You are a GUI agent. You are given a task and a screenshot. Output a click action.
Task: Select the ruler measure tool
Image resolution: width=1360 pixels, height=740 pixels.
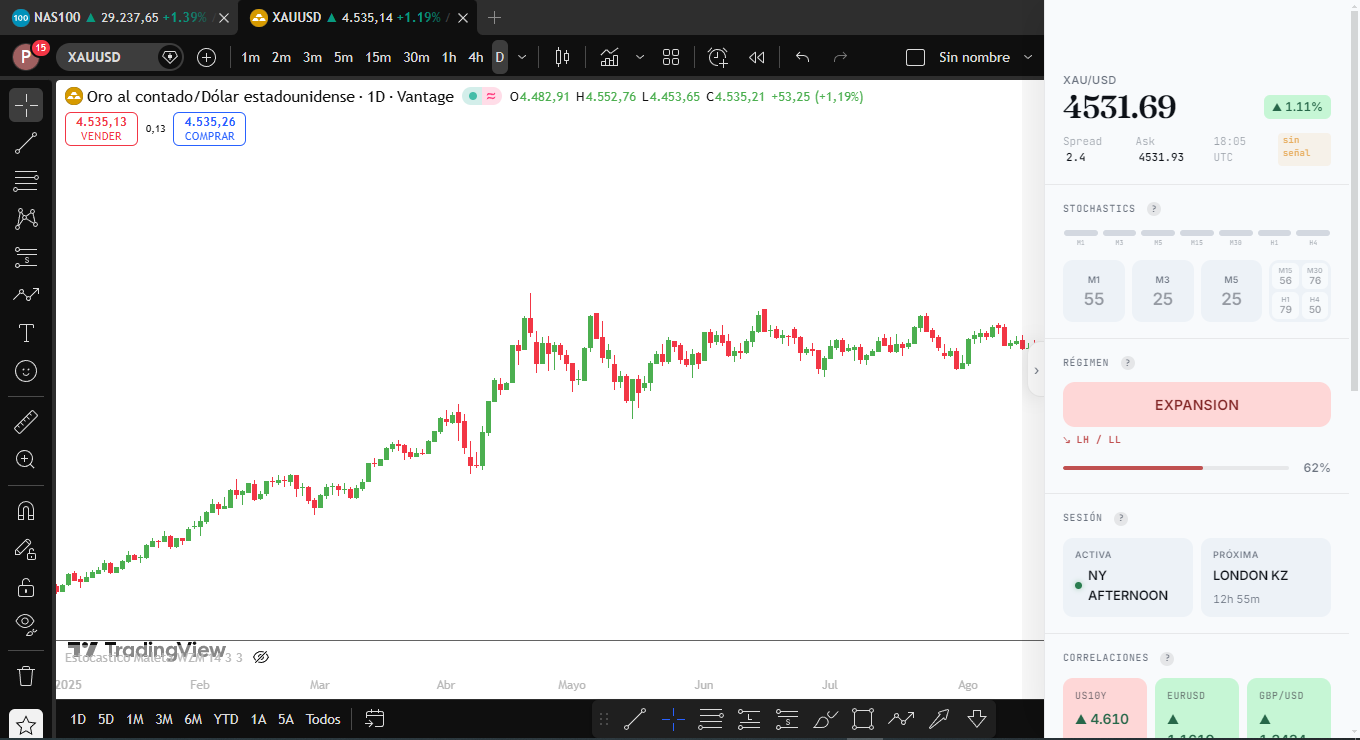[x=26, y=422]
